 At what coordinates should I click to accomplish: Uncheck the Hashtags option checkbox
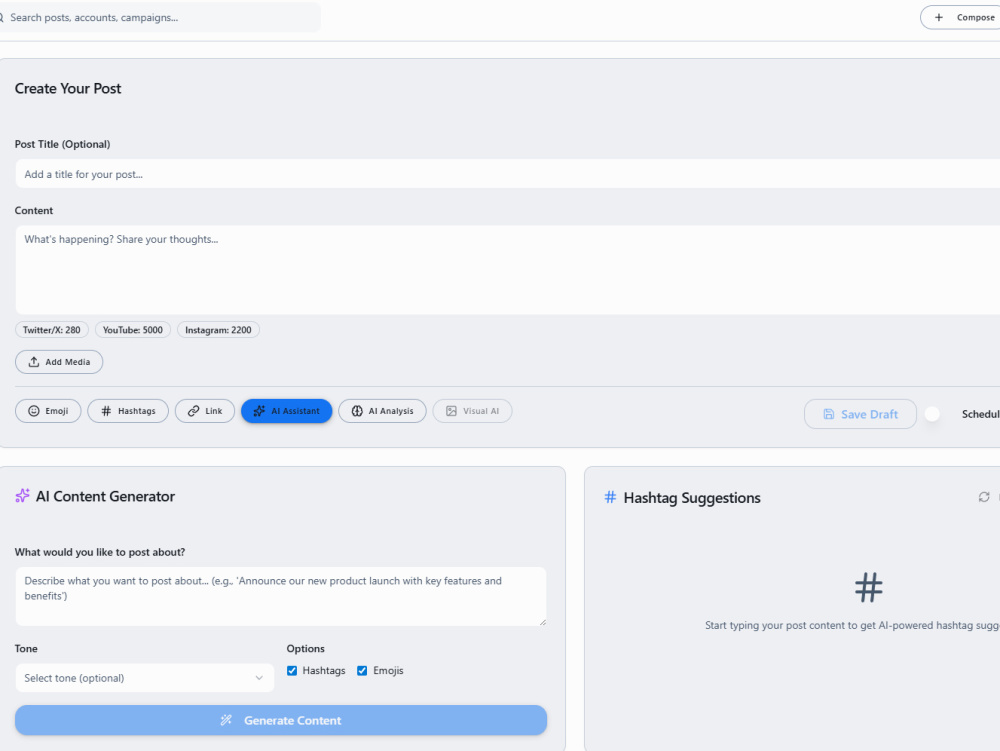292,671
